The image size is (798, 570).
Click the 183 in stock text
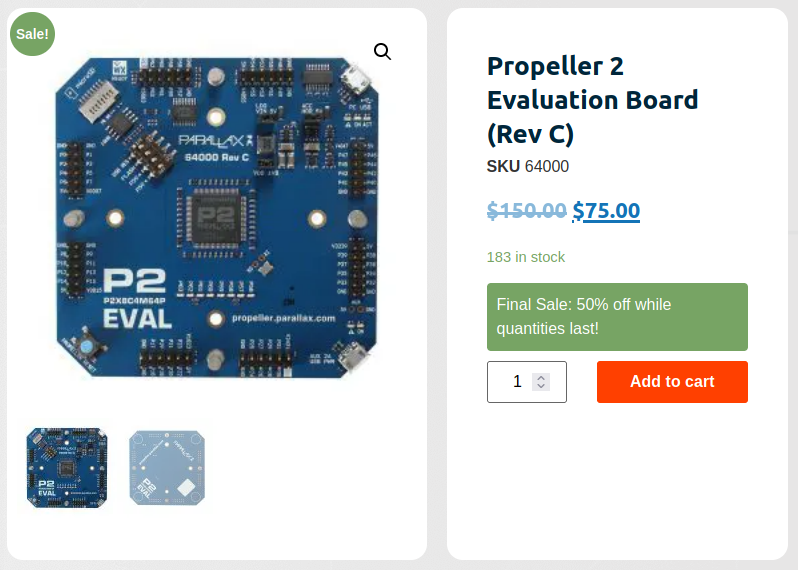(x=526, y=257)
